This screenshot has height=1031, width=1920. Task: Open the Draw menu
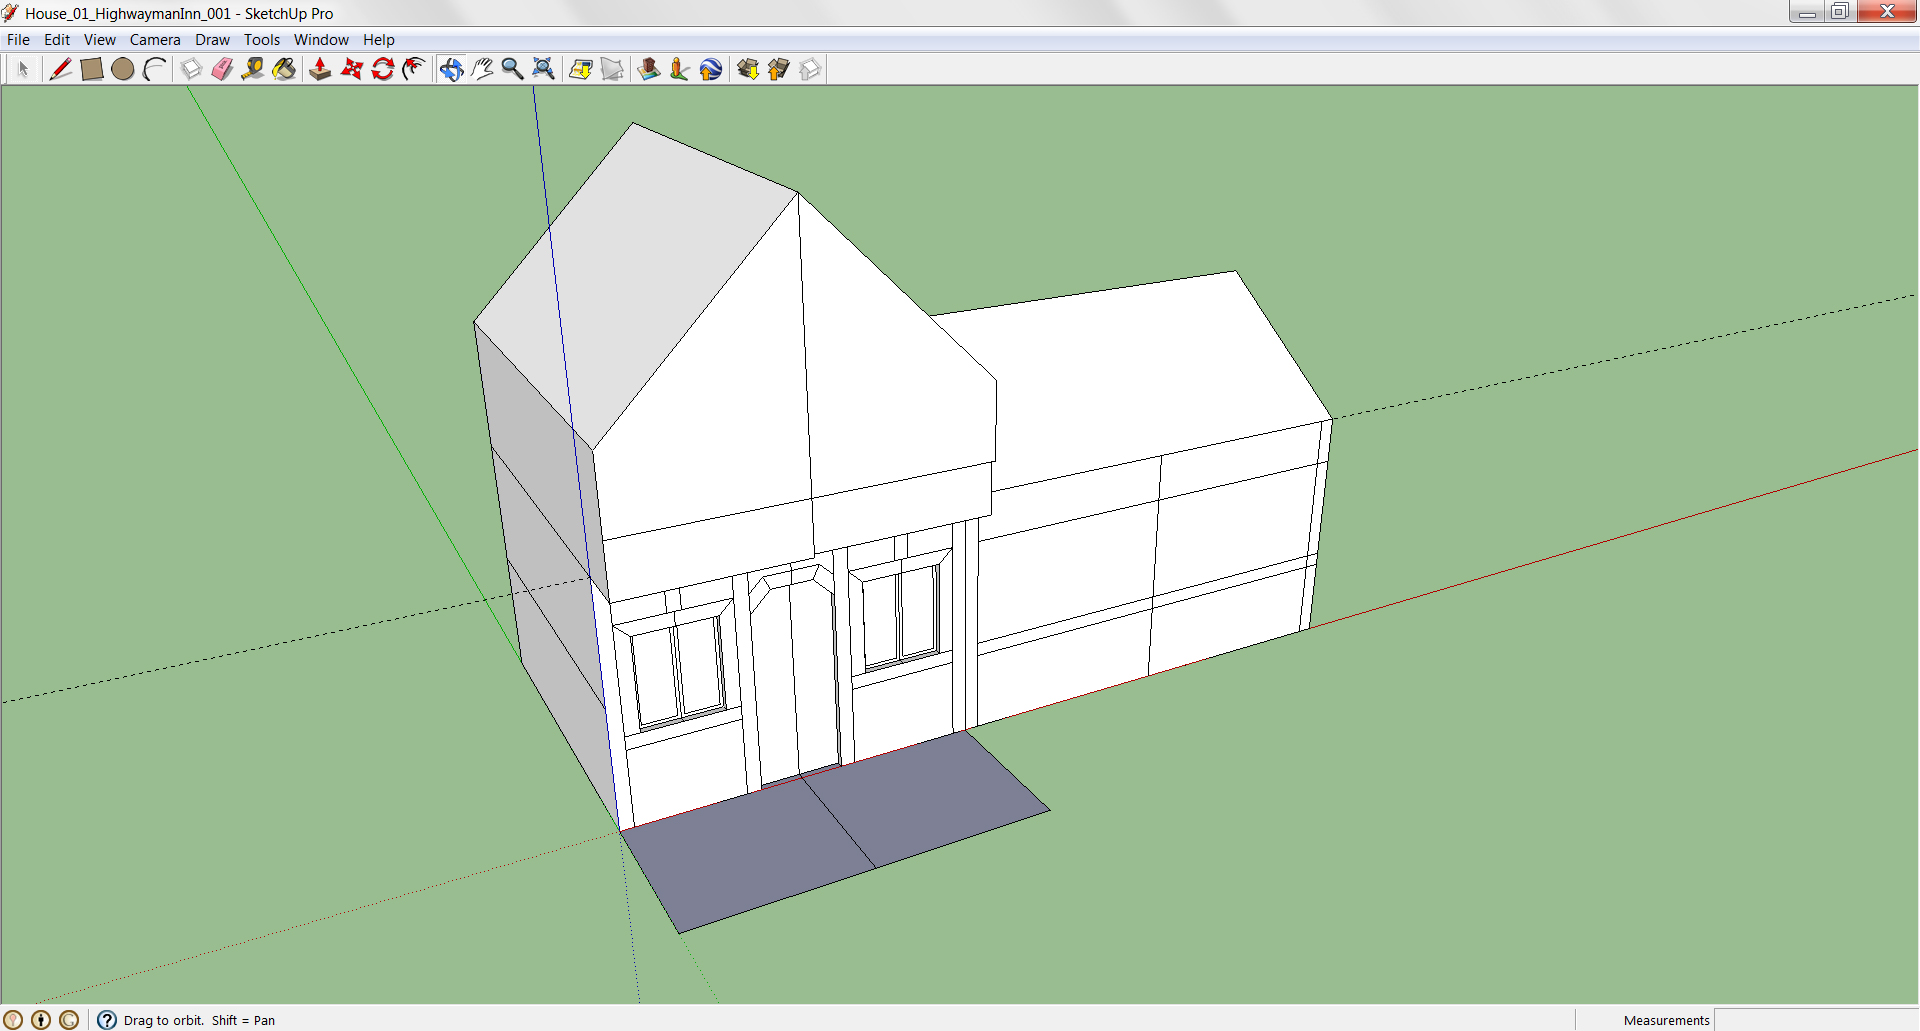click(212, 40)
